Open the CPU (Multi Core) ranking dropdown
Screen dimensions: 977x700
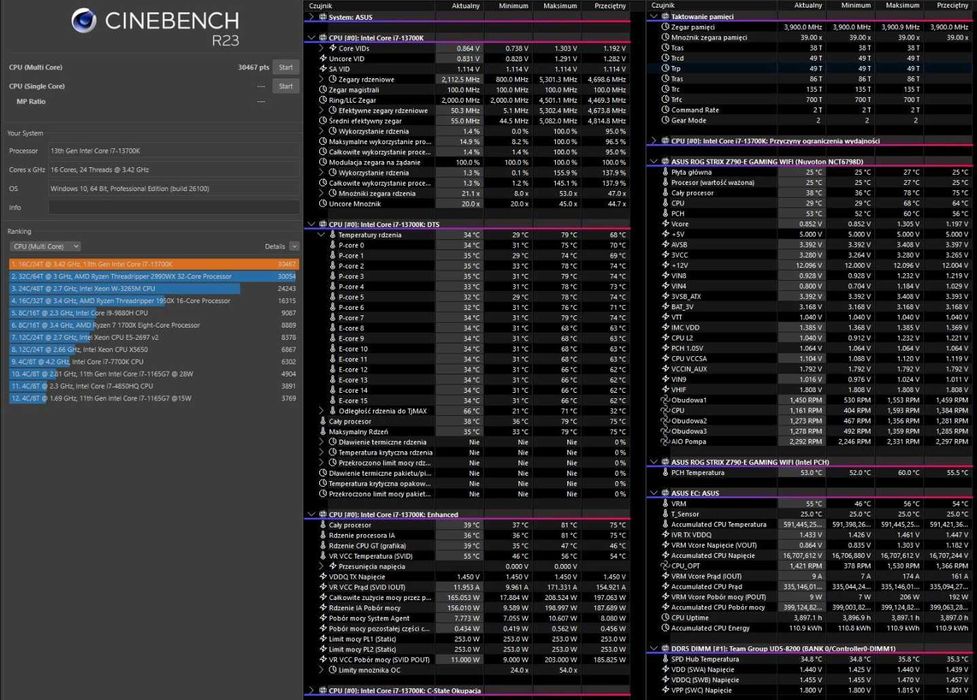tap(46, 246)
